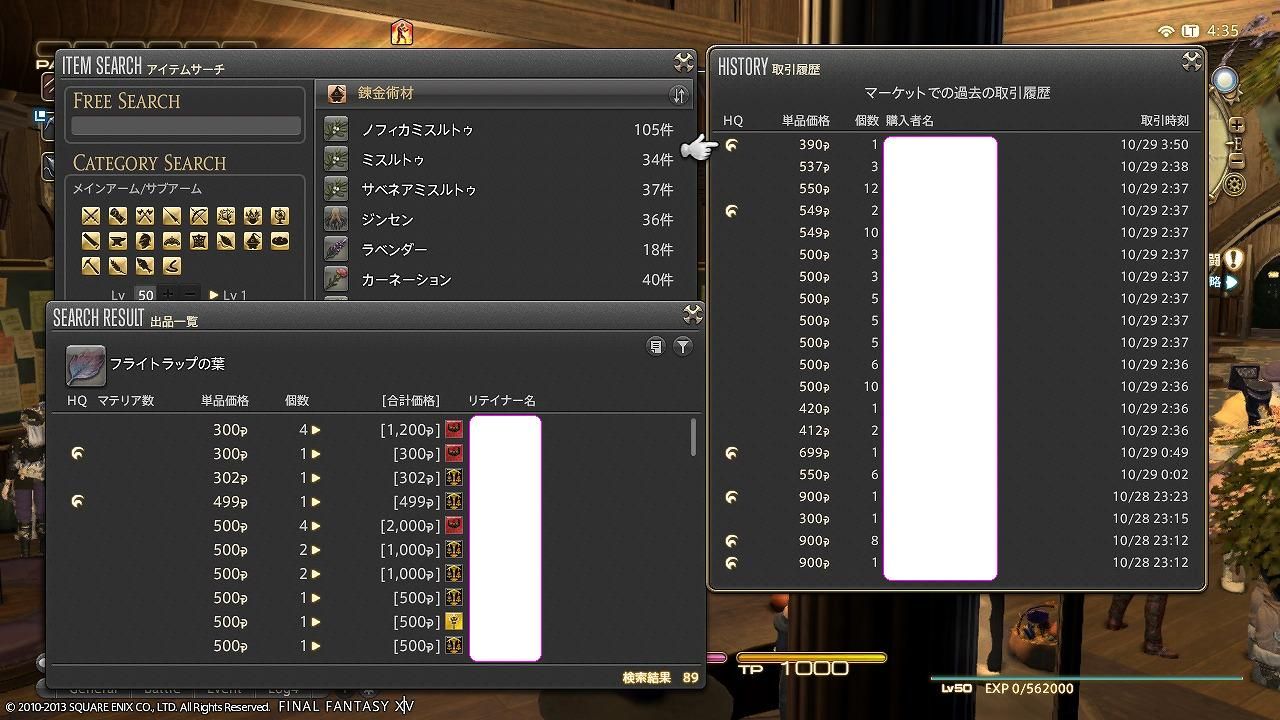This screenshot has width=1280, height=720.
Task: Select the fishing hook category icon
Action: pyautogui.click(x=172, y=266)
